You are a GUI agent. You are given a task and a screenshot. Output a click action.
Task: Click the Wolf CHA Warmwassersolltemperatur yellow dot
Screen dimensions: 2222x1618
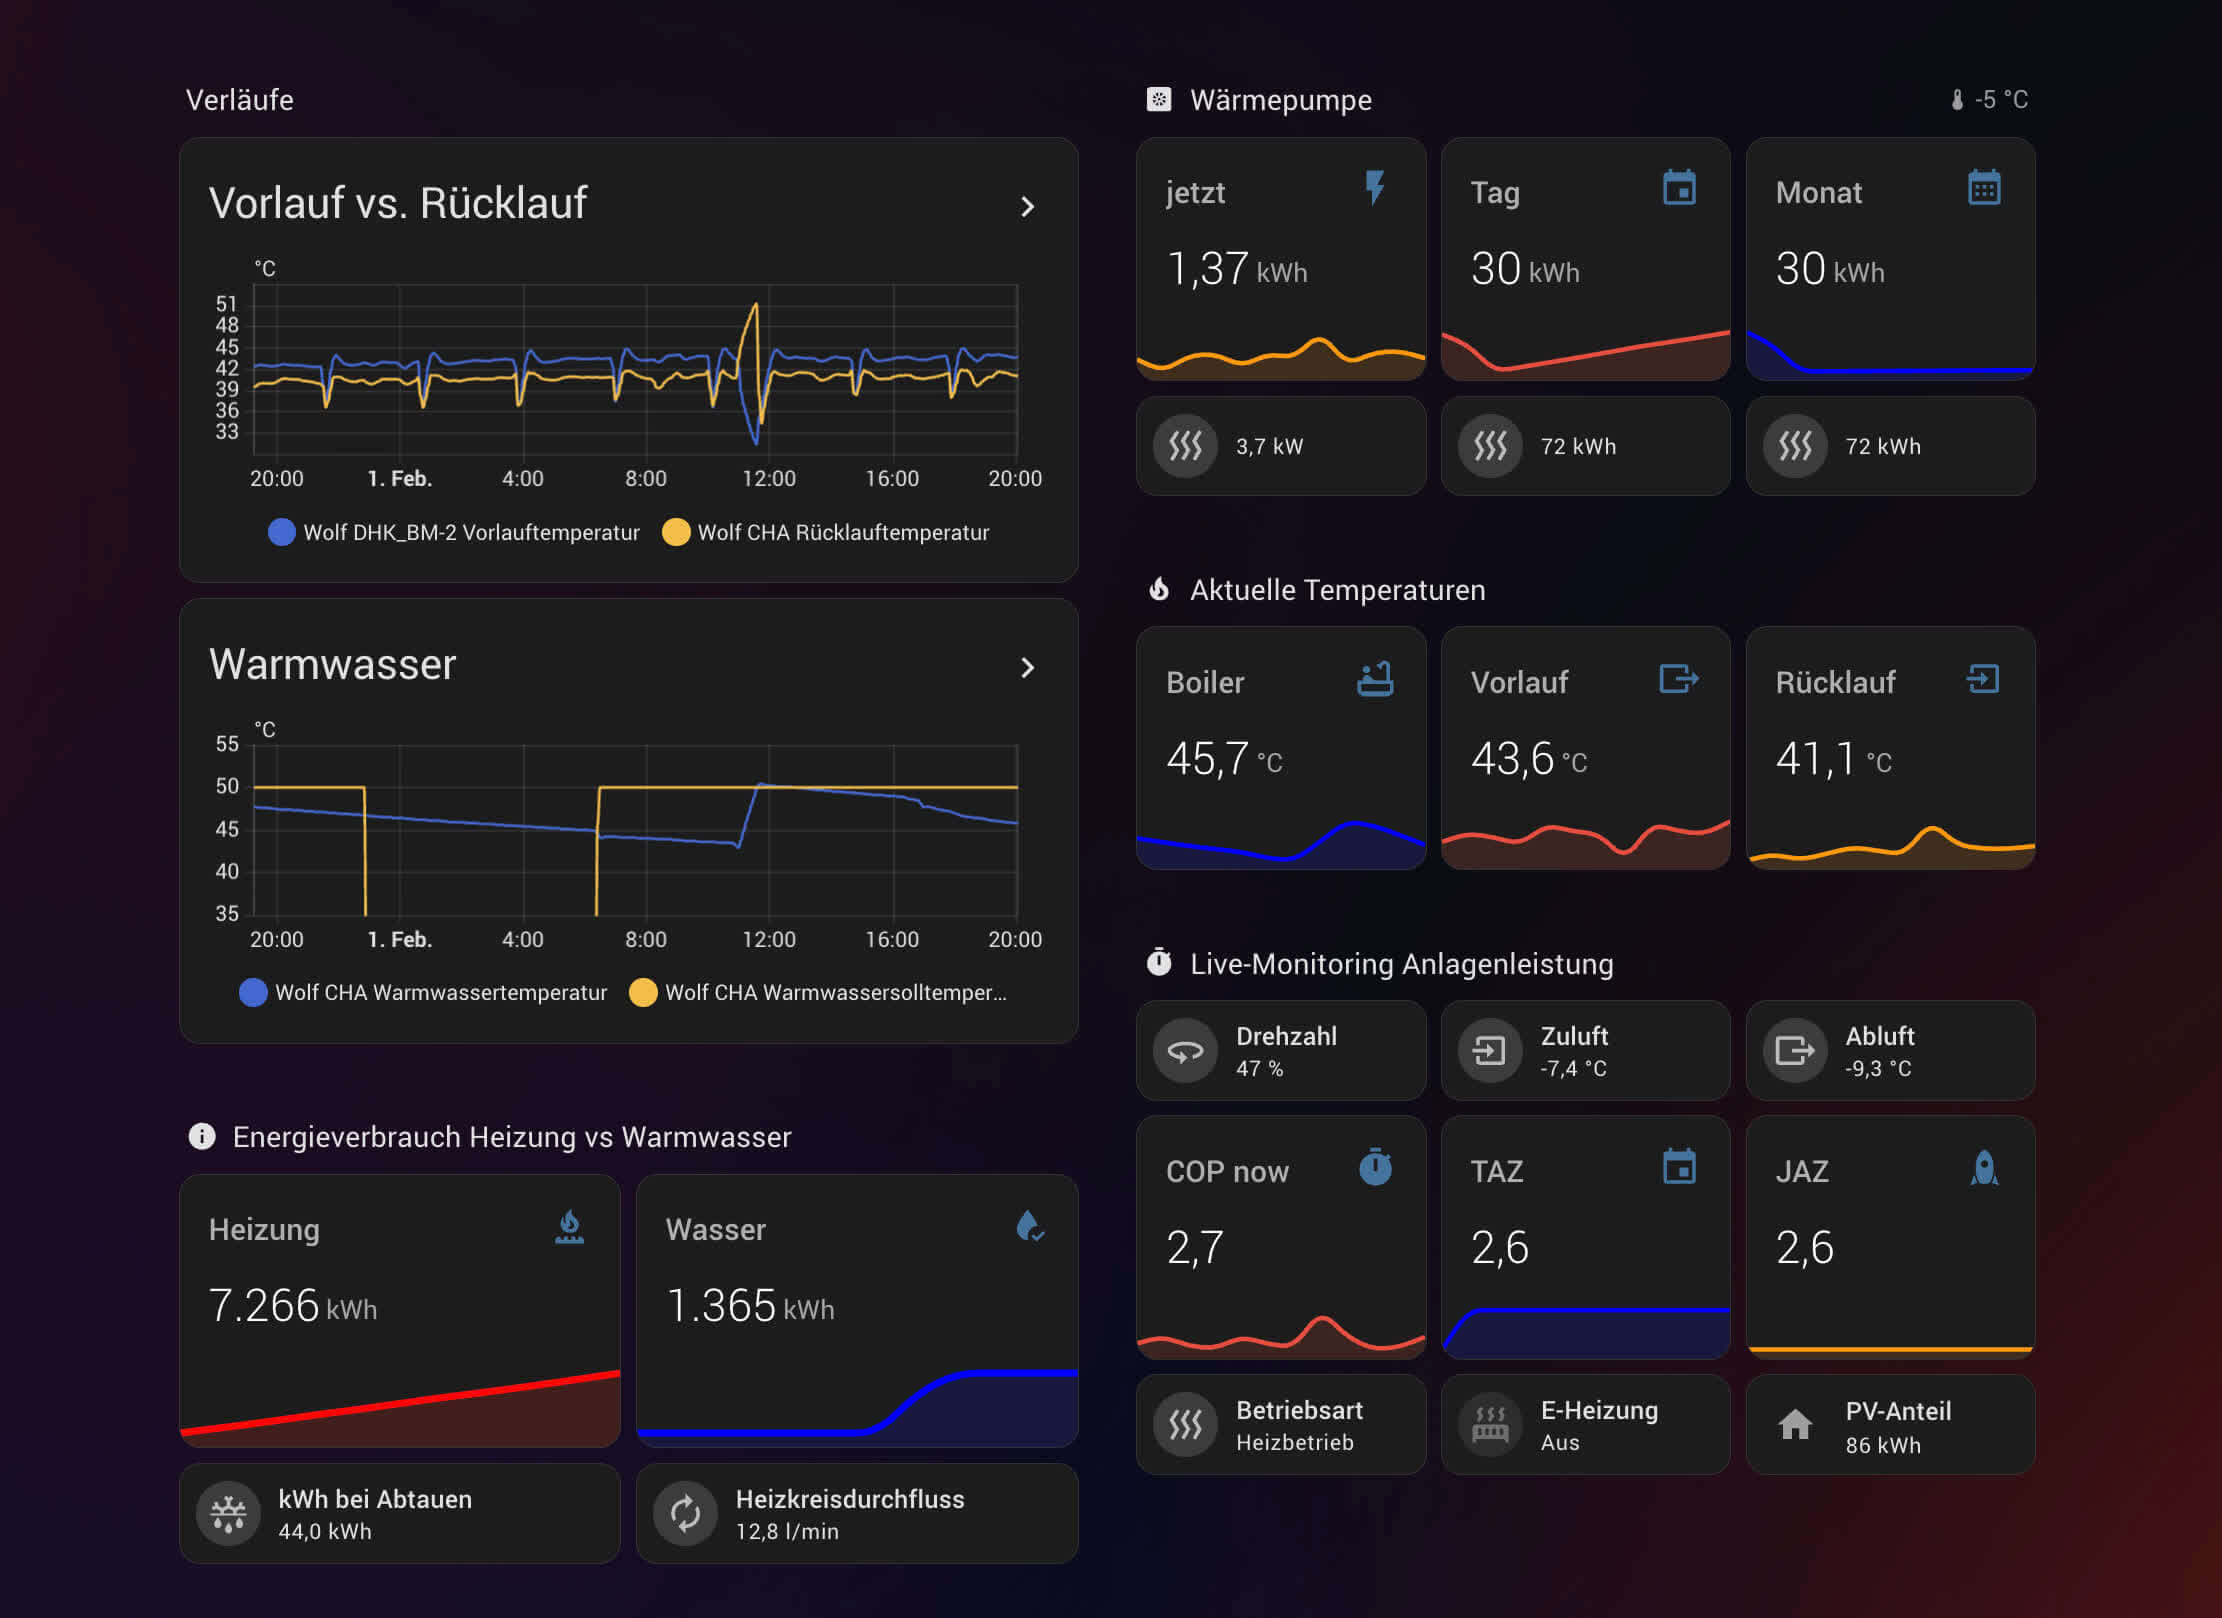click(x=643, y=992)
